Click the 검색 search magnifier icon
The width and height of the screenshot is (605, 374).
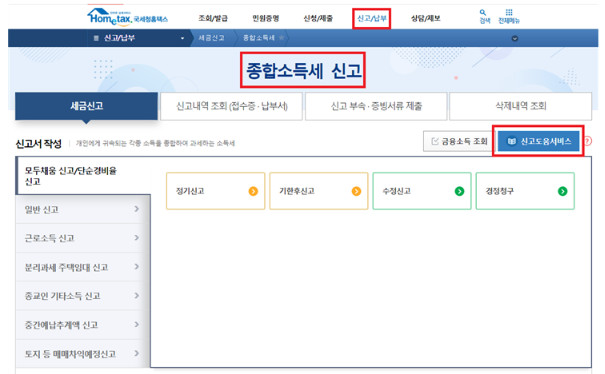point(483,13)
